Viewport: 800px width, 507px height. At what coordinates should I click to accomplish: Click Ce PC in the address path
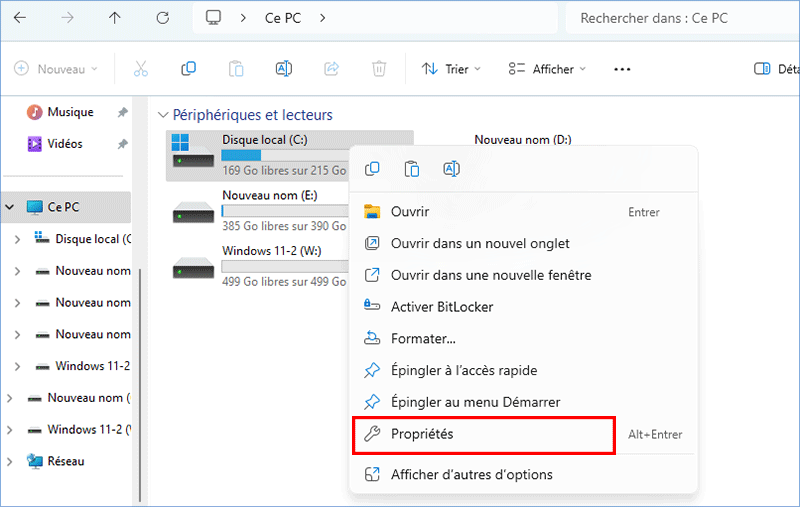click(x=283, y=18)
